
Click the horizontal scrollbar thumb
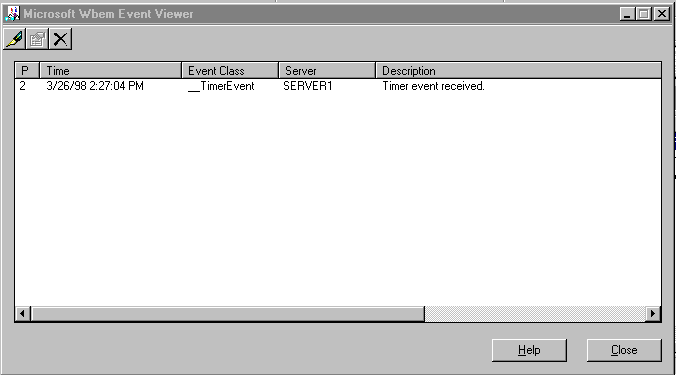(x=228, y=313)
